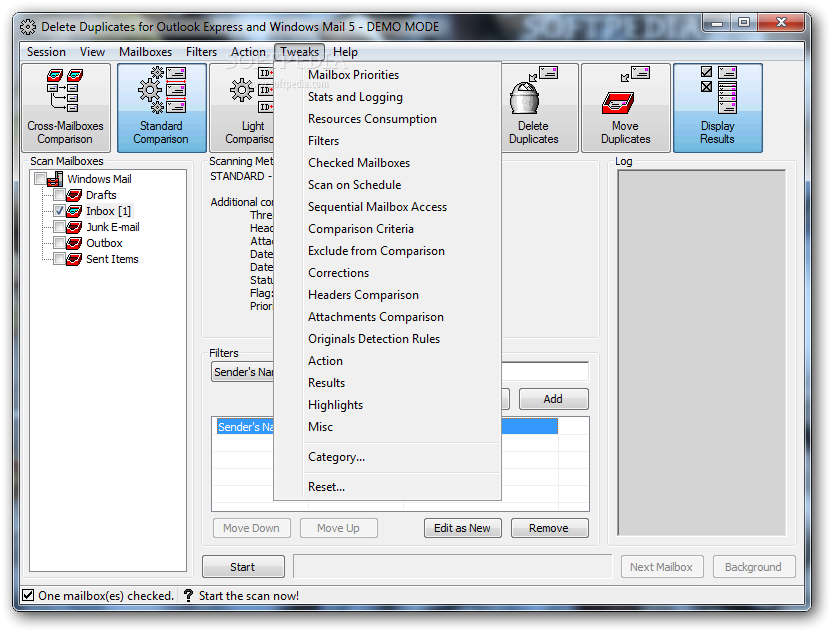Screen dimensions: 832x632
Task: Choose Scan on Schedule menu entry
Action: (x=387, y=185)
